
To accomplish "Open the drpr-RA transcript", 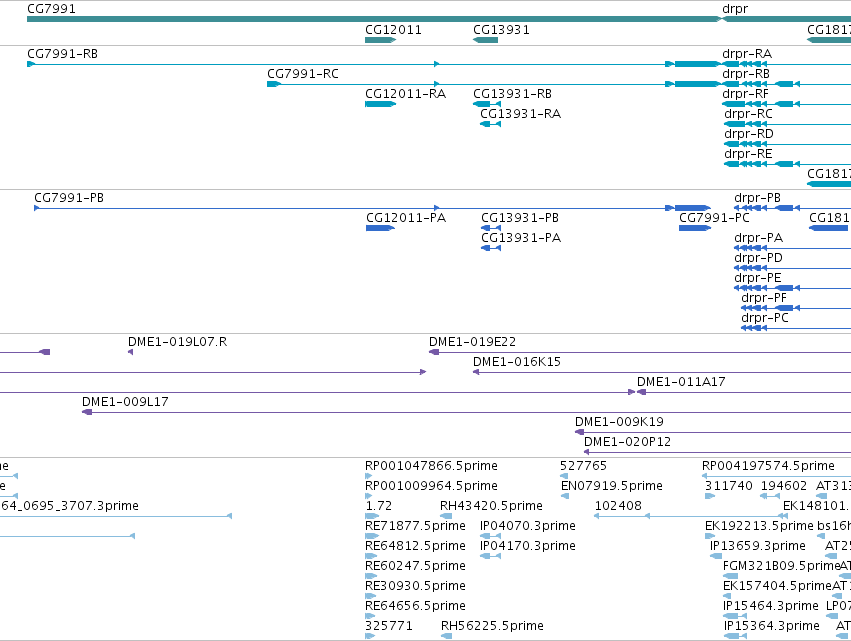I will (747, 54).
